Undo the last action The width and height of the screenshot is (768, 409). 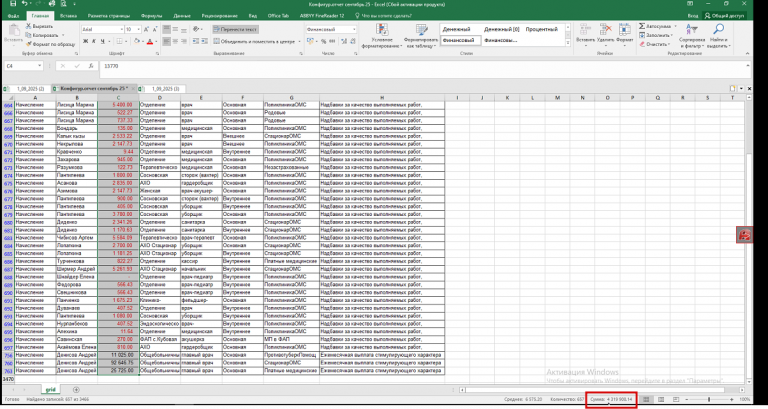click(24, 4)
